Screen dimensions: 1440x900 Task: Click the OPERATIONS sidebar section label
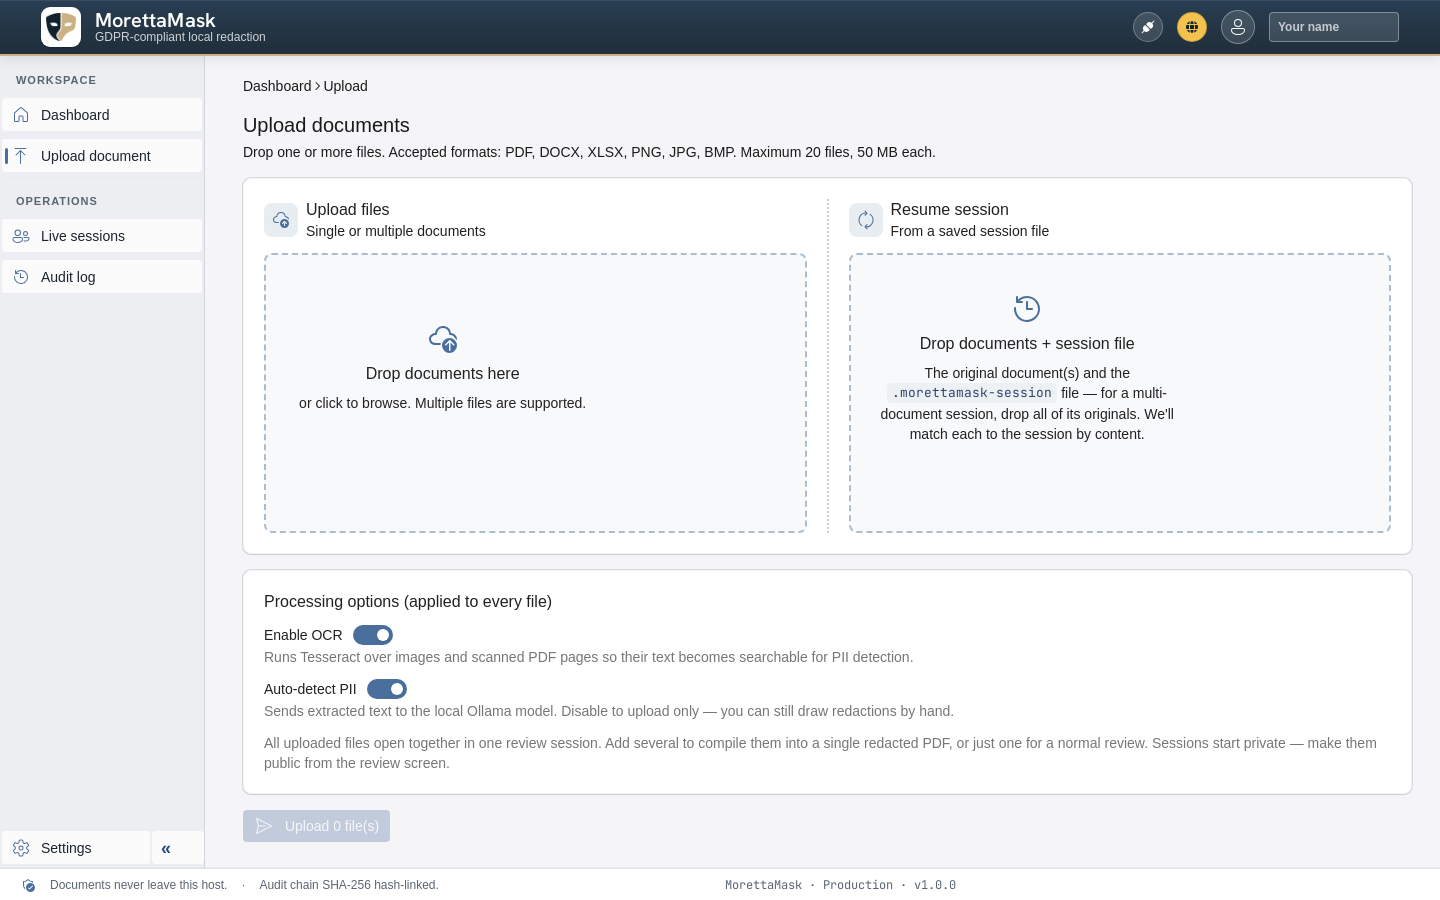(57, 201)
